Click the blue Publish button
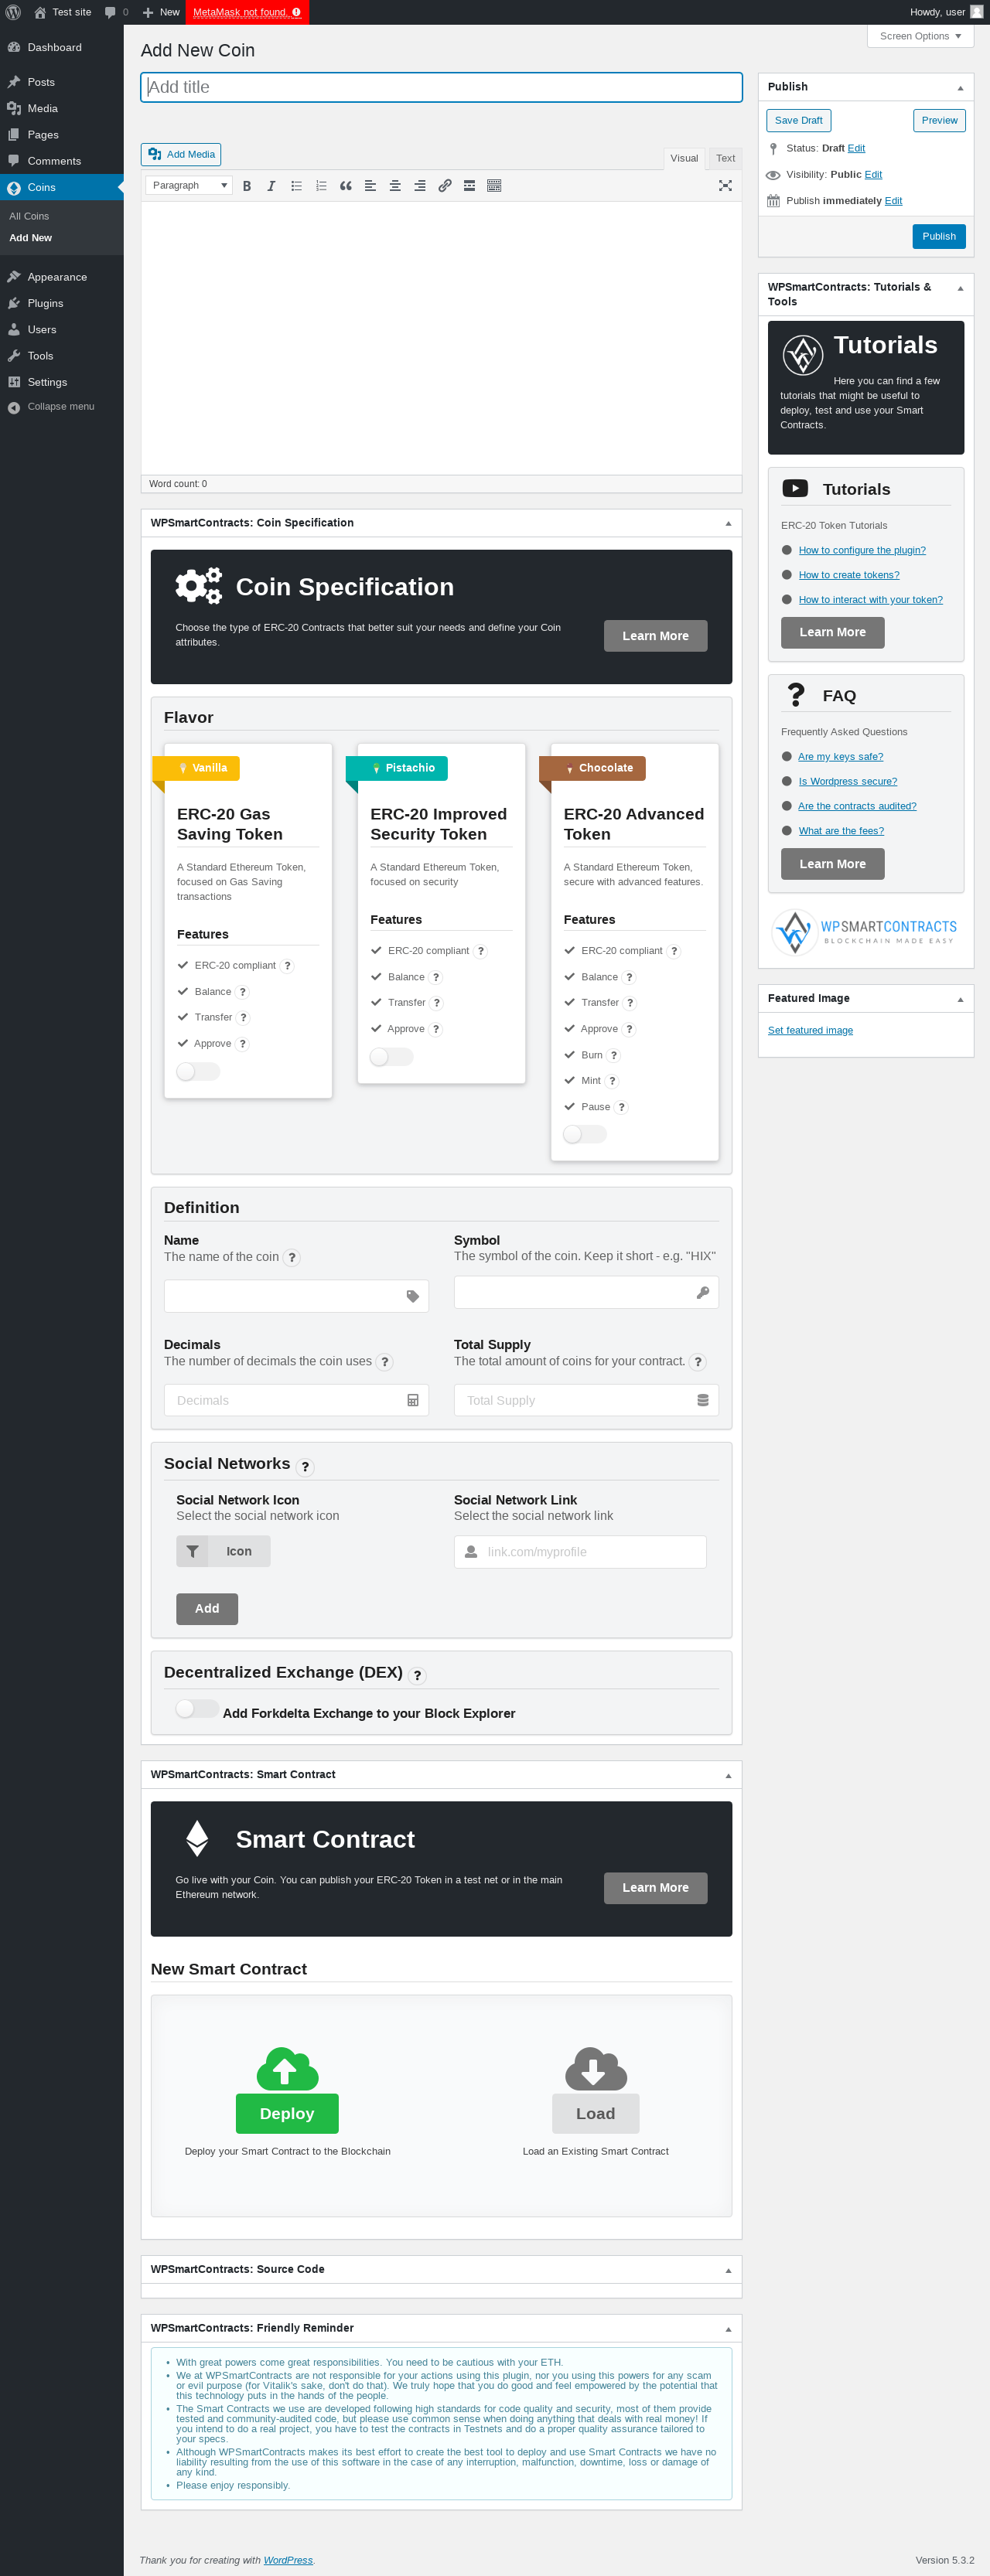This screenshot has width=990, height=2576. coord(938,237)
